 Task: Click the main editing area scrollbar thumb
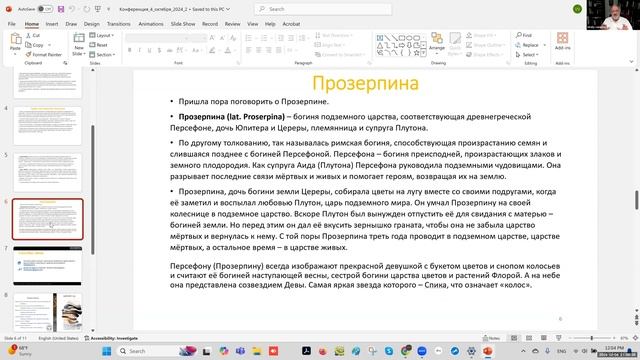pyautogui.click(x=636, y=200)
